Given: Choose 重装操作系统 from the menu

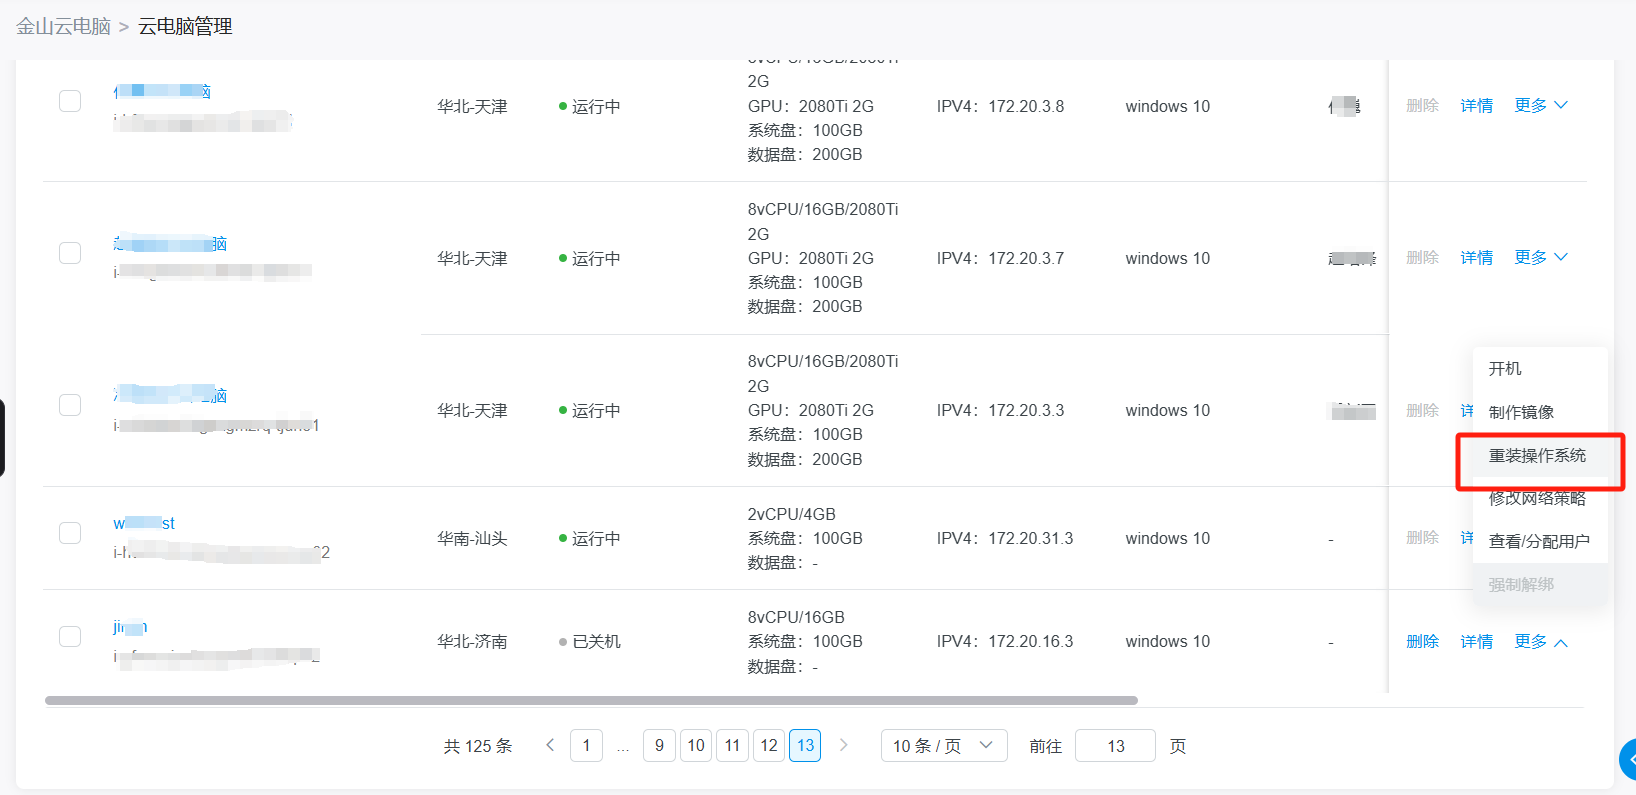Looking at the screenshot, I should [1537, 456].
